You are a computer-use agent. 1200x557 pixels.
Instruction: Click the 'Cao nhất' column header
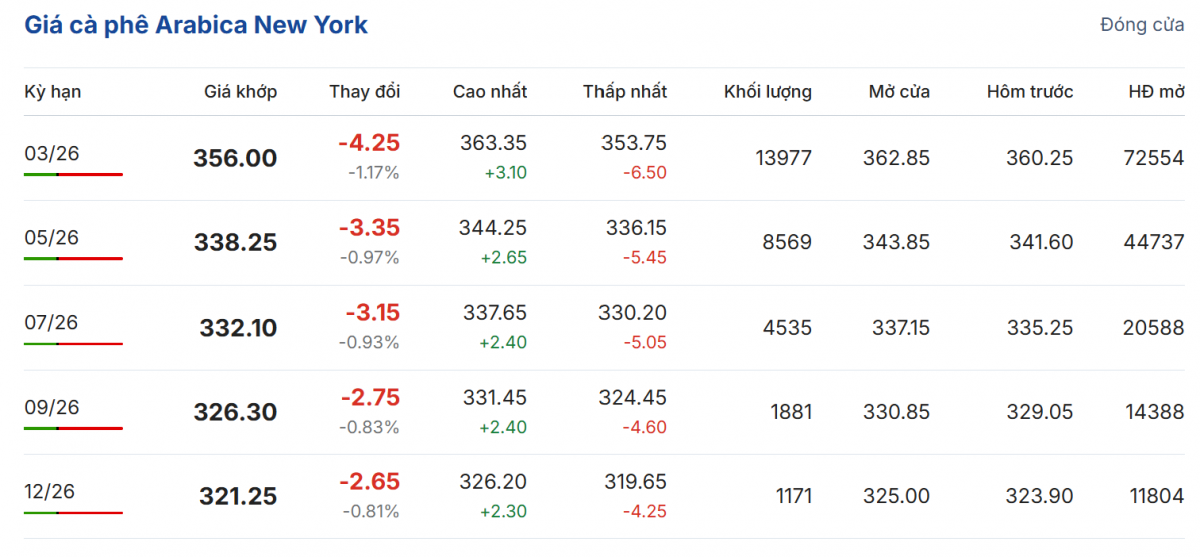[x=489, y=92]
